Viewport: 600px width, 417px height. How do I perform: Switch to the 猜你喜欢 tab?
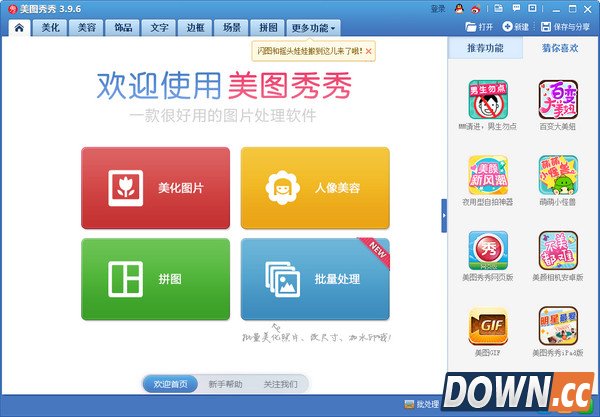(x=560, y=48)
